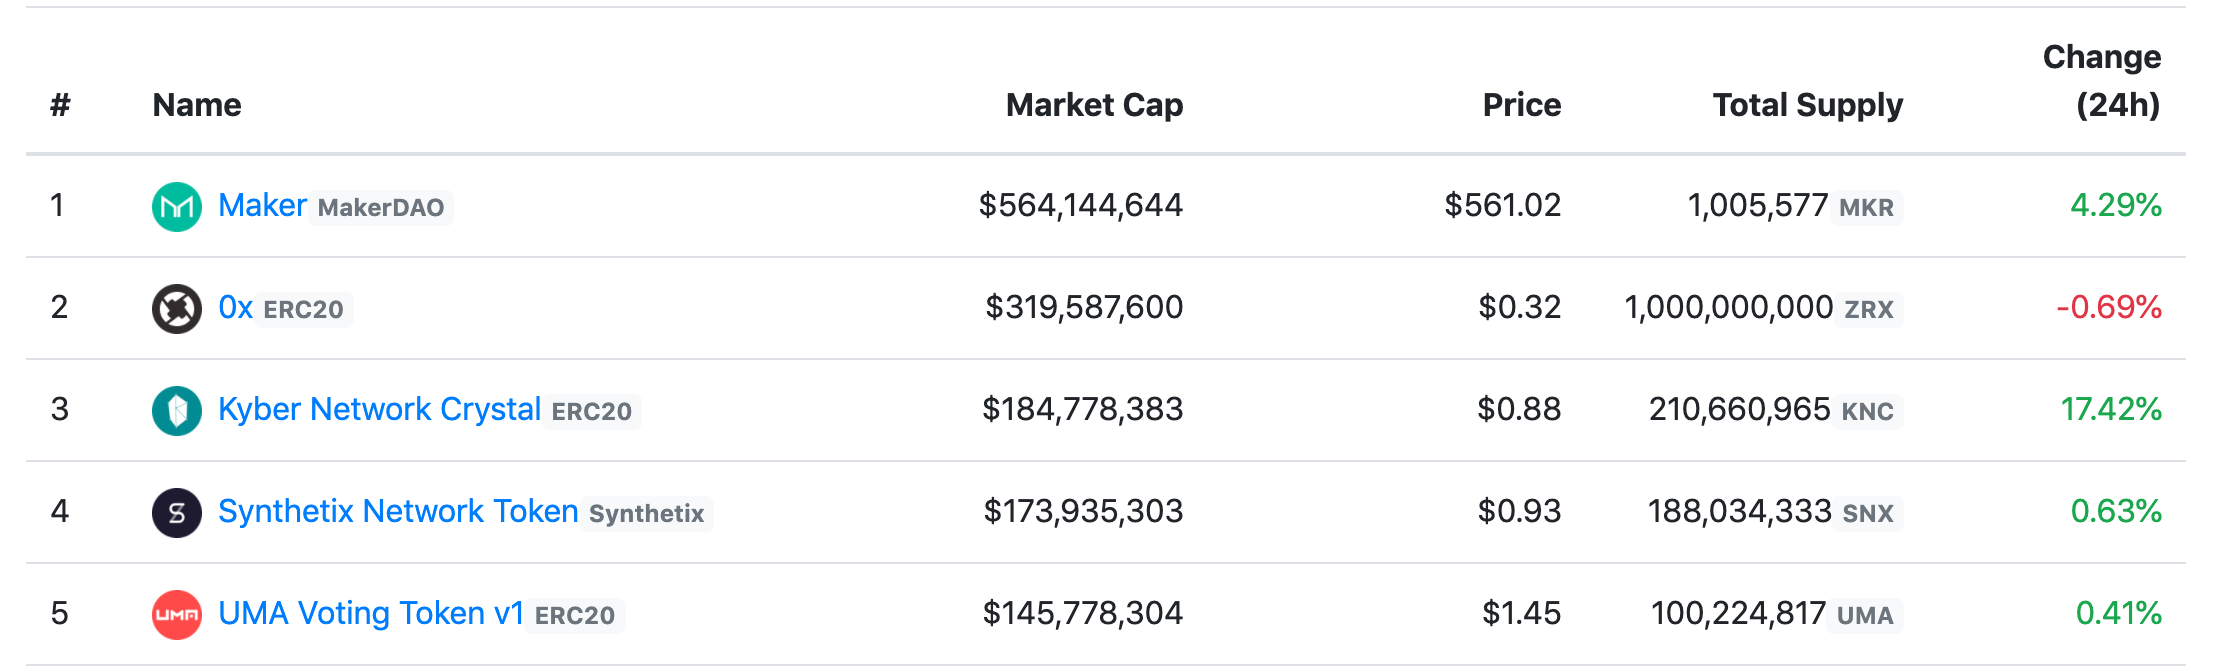This screenshot has width=2214, height=672.
Task: Sort by the Total Supply column header
Action: tap(1807, 105)
